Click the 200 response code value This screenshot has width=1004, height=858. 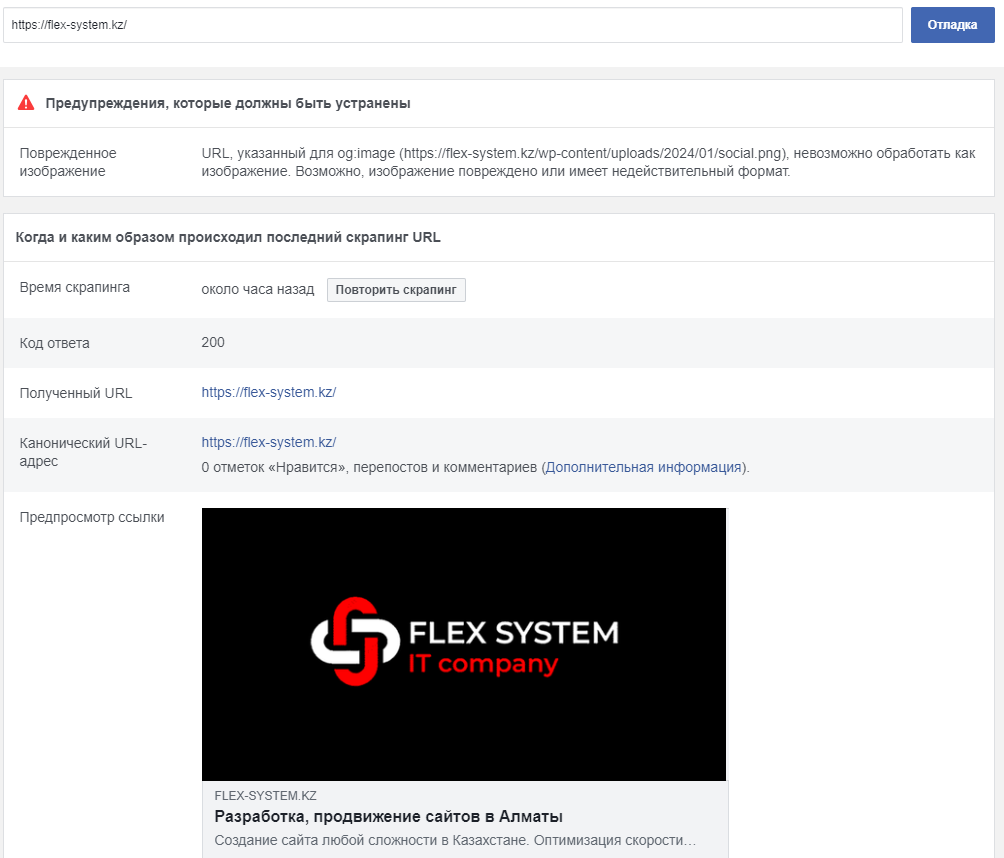213,343
